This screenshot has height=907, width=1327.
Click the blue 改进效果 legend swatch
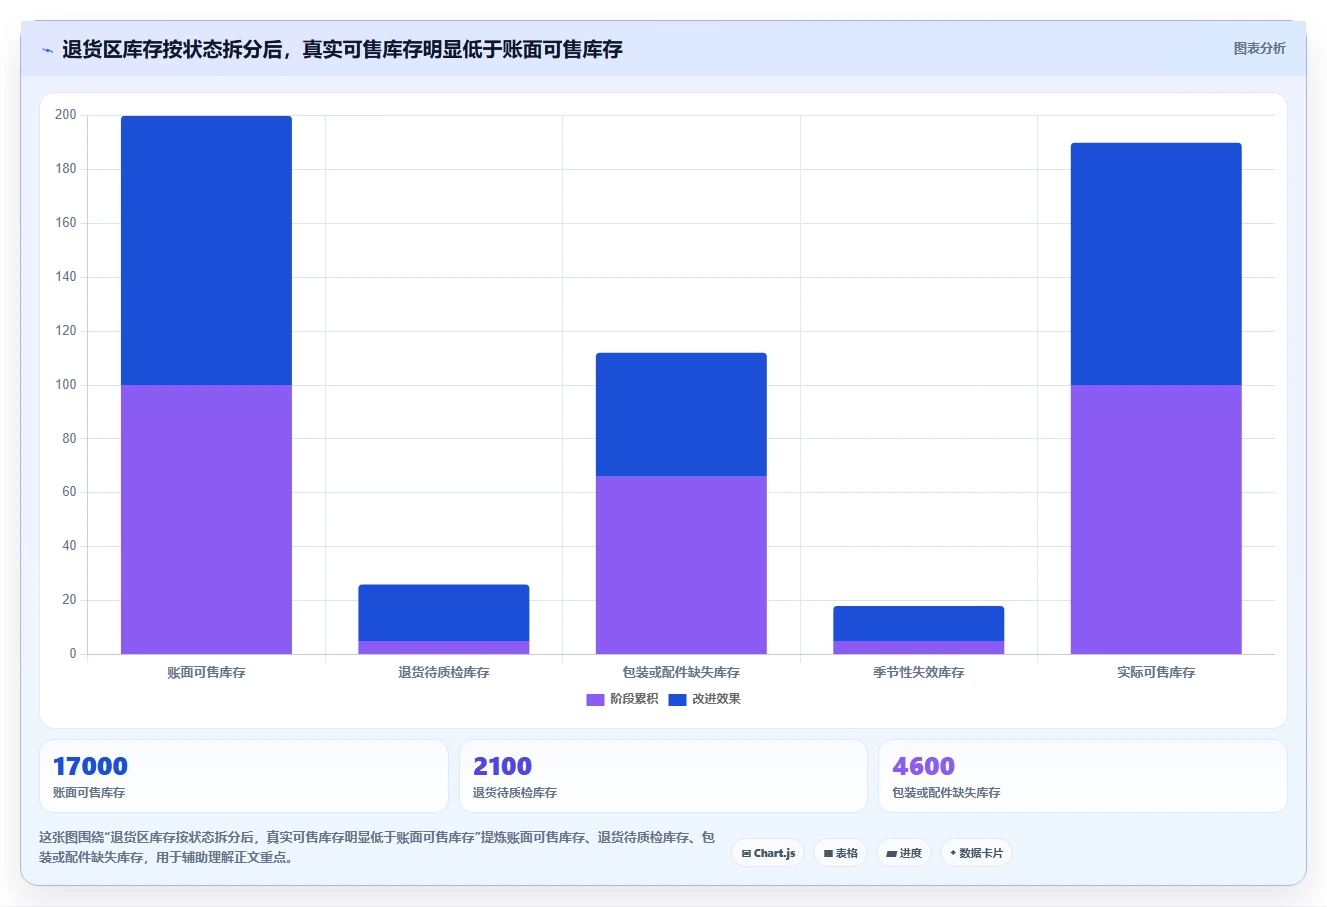point(677,699)
